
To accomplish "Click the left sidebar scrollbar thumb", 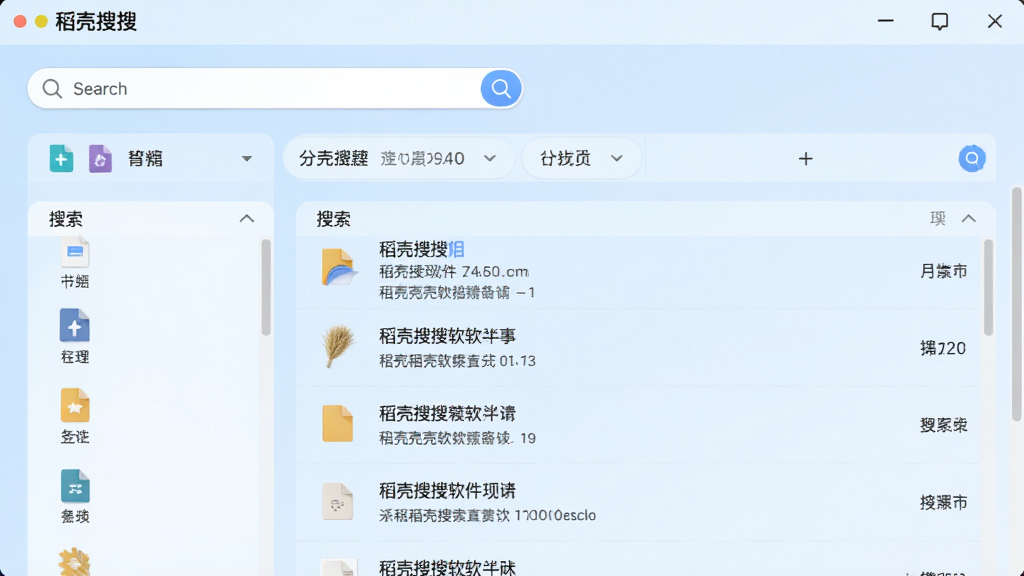I will (266, 287).
